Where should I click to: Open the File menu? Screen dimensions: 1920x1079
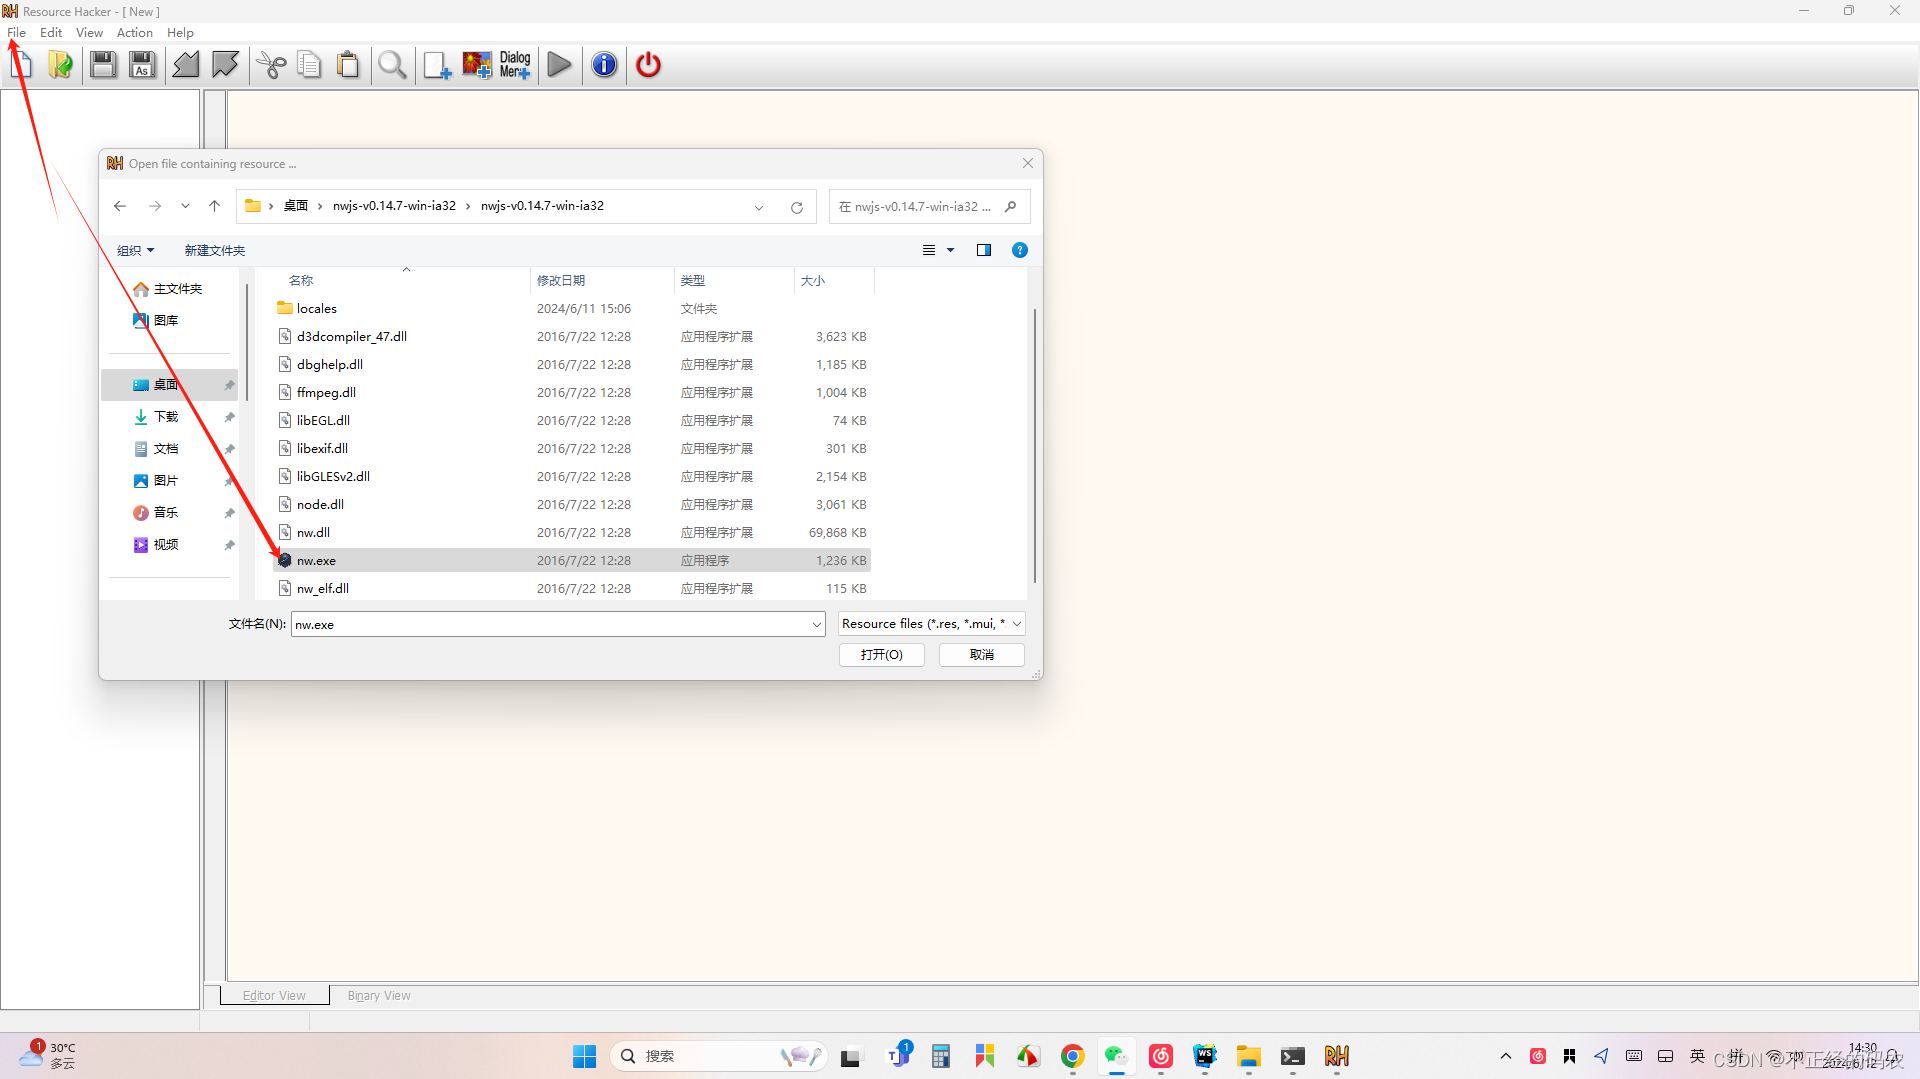[x=17, y=33]
